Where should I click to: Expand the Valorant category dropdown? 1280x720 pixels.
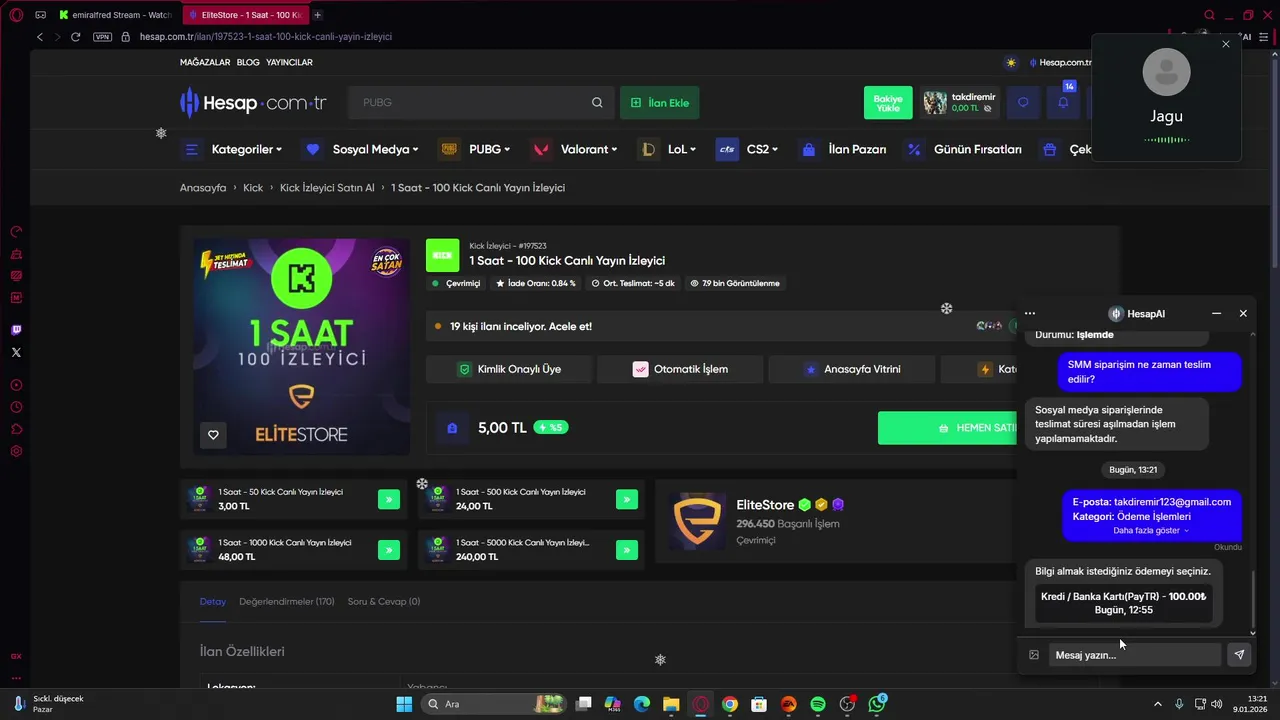(x=573, y=149)
